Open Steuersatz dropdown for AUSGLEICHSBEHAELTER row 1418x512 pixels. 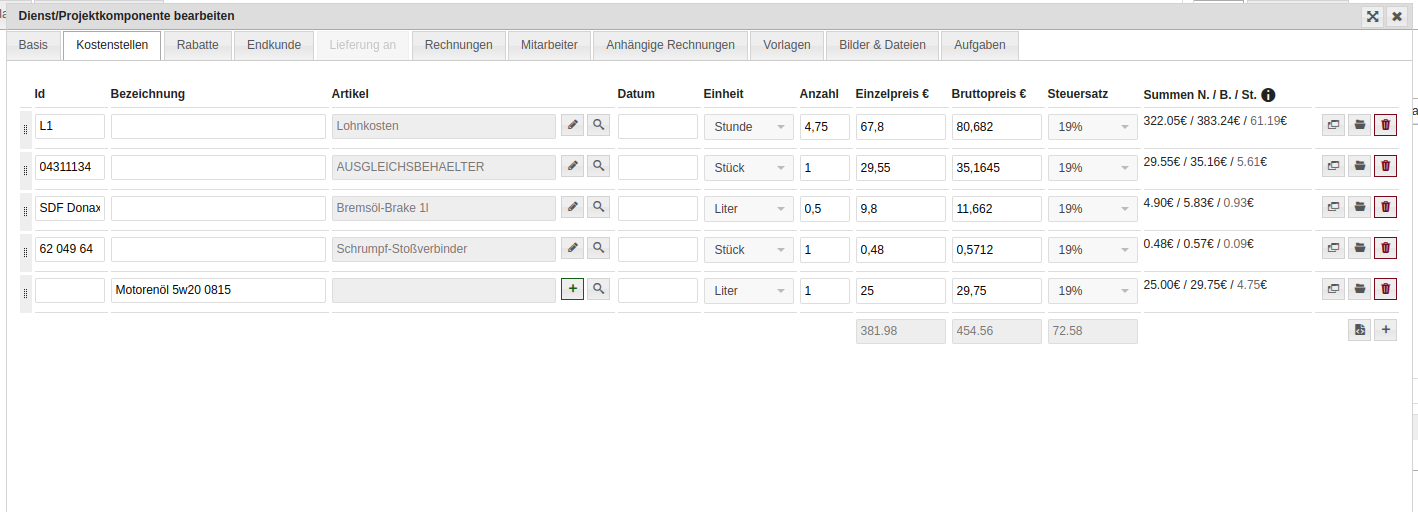coord(1092,168)
